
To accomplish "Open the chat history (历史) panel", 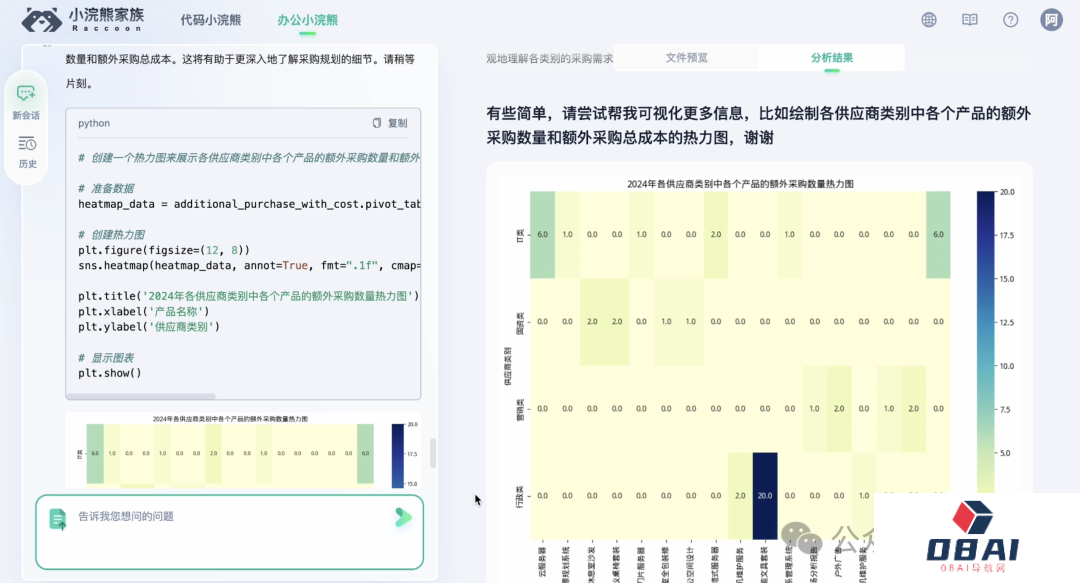I will pos(27,152).
